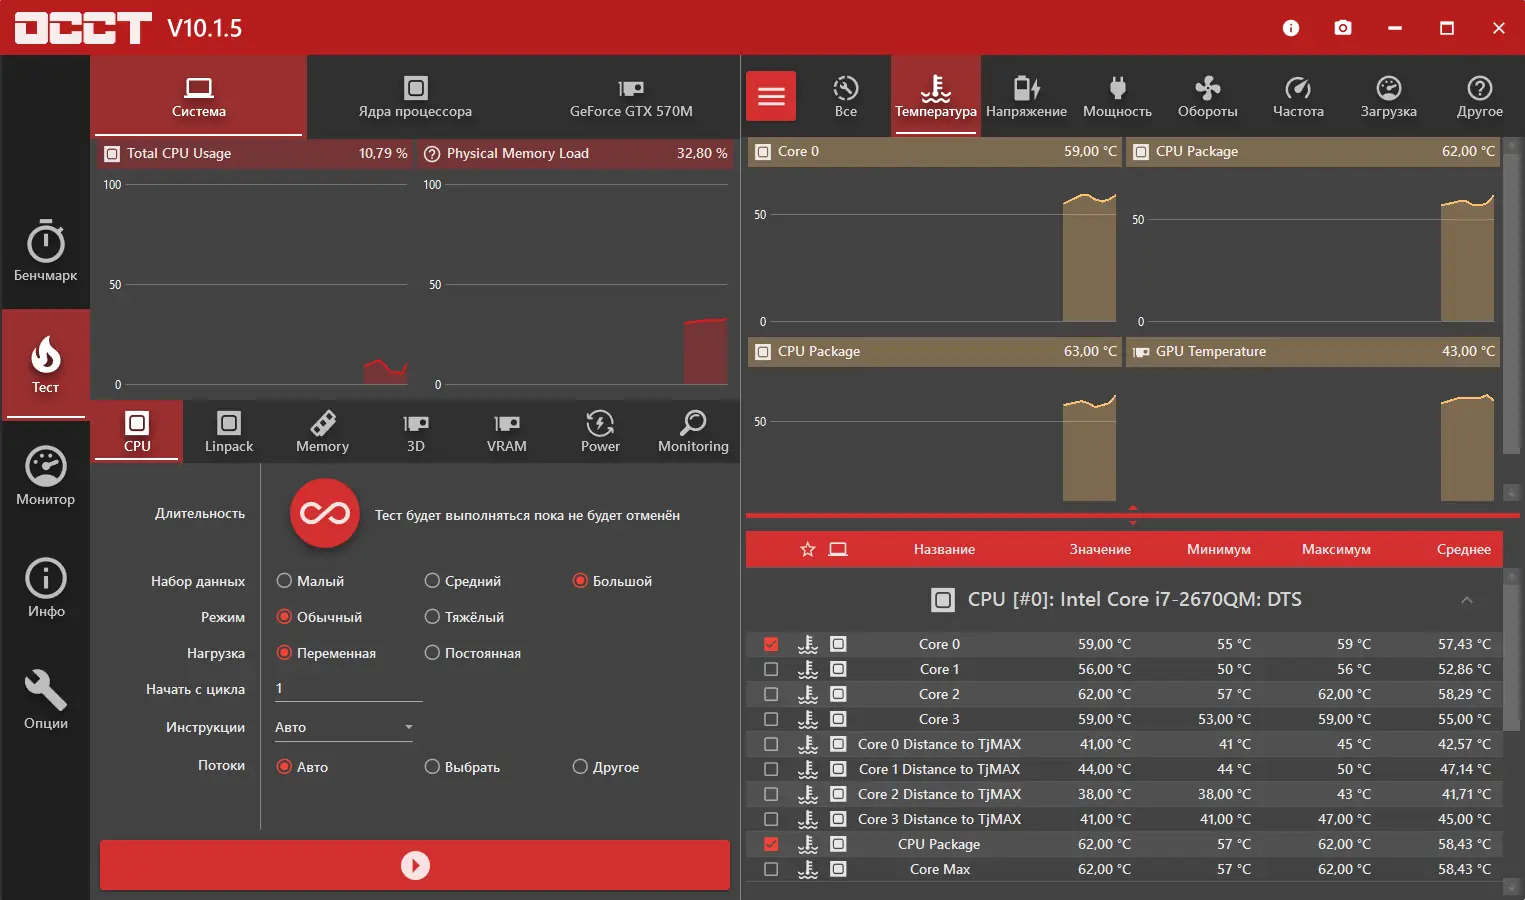This screenshot has height=900, width=1525.
Task: Click the red splitter handle between panels
Action: pos(1133,516)
